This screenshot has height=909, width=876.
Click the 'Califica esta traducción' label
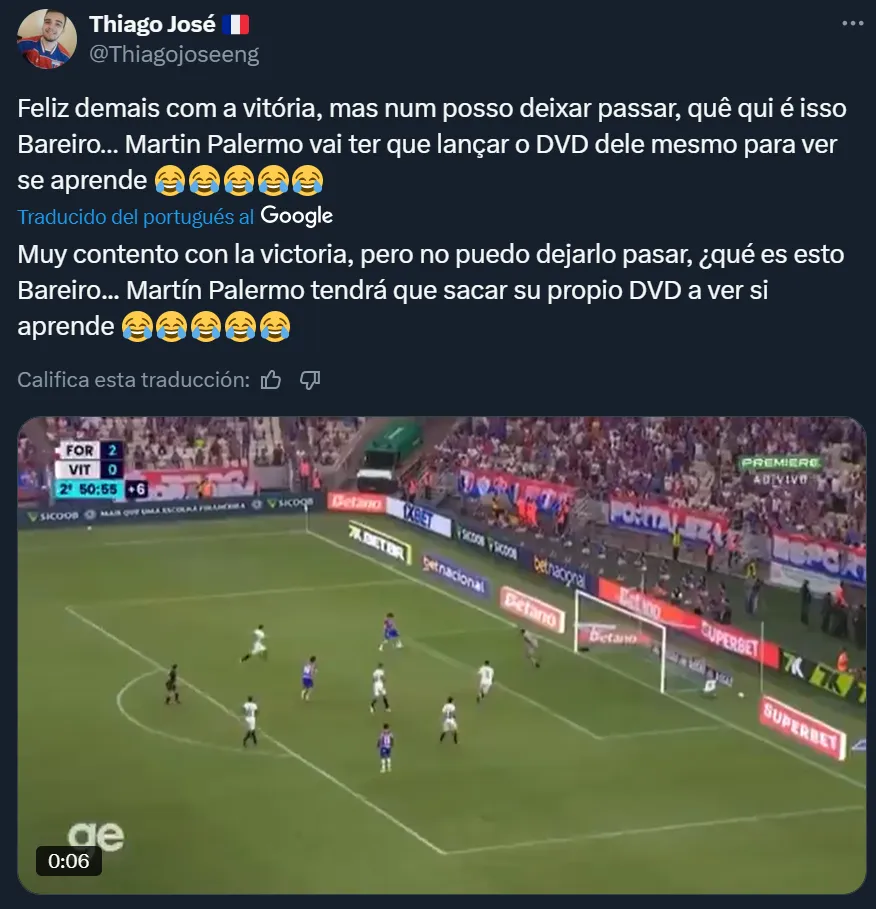click(133, 380)
